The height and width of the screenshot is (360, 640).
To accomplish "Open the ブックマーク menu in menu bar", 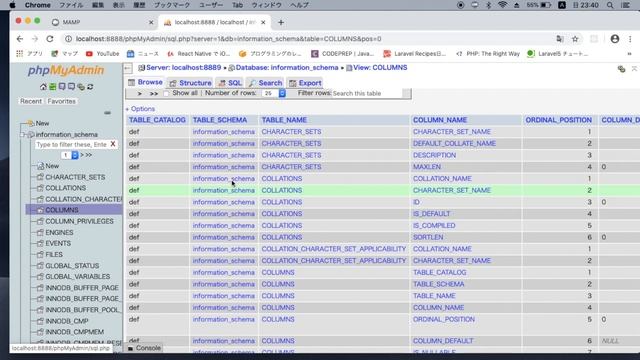I will 172,5.
